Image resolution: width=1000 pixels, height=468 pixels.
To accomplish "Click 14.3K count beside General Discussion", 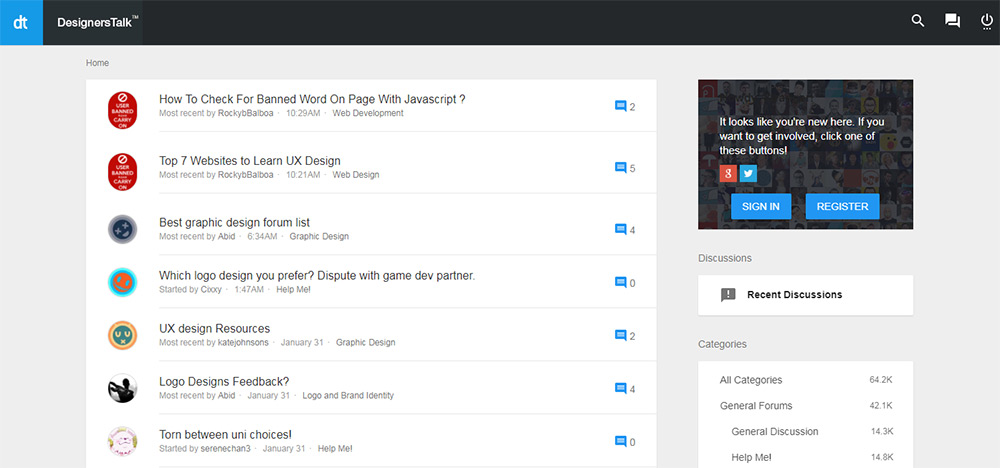I will click(882, 432).
